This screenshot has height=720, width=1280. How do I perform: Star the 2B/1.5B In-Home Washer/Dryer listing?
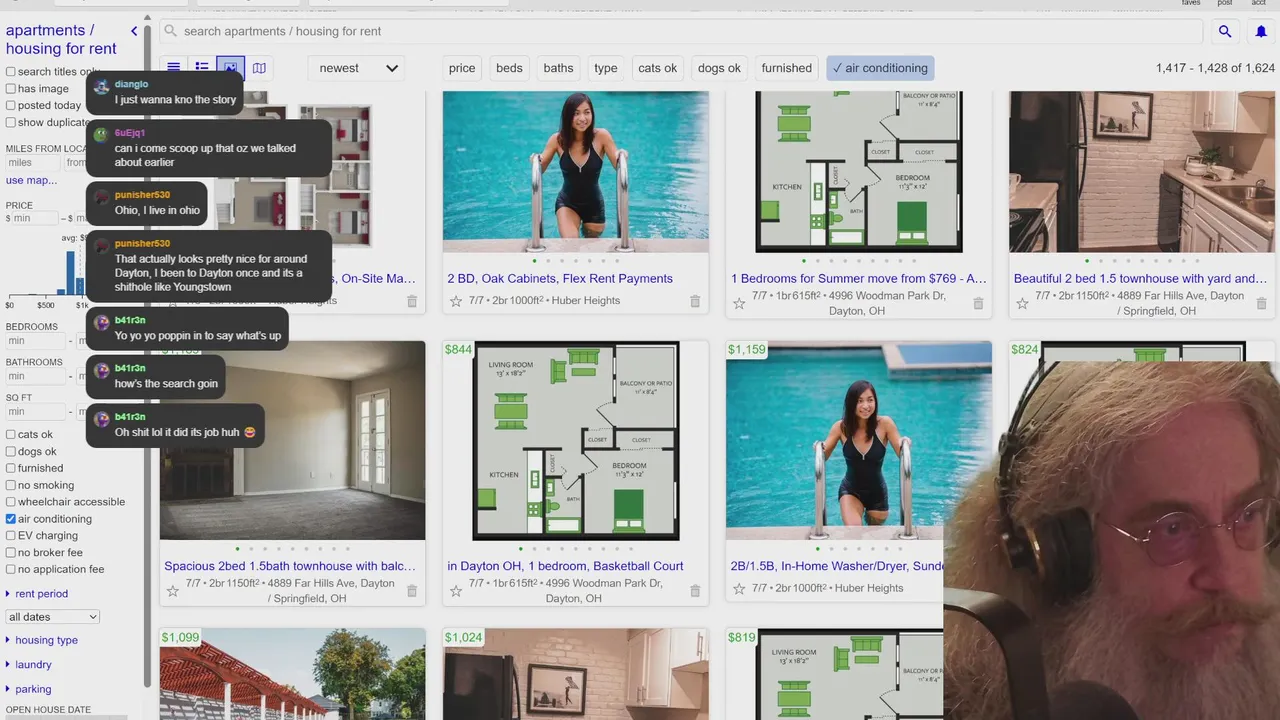point(739,589)
